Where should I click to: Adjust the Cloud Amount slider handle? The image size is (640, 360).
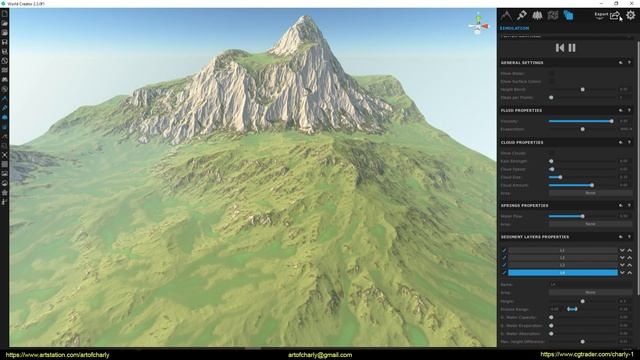[592, 185]
